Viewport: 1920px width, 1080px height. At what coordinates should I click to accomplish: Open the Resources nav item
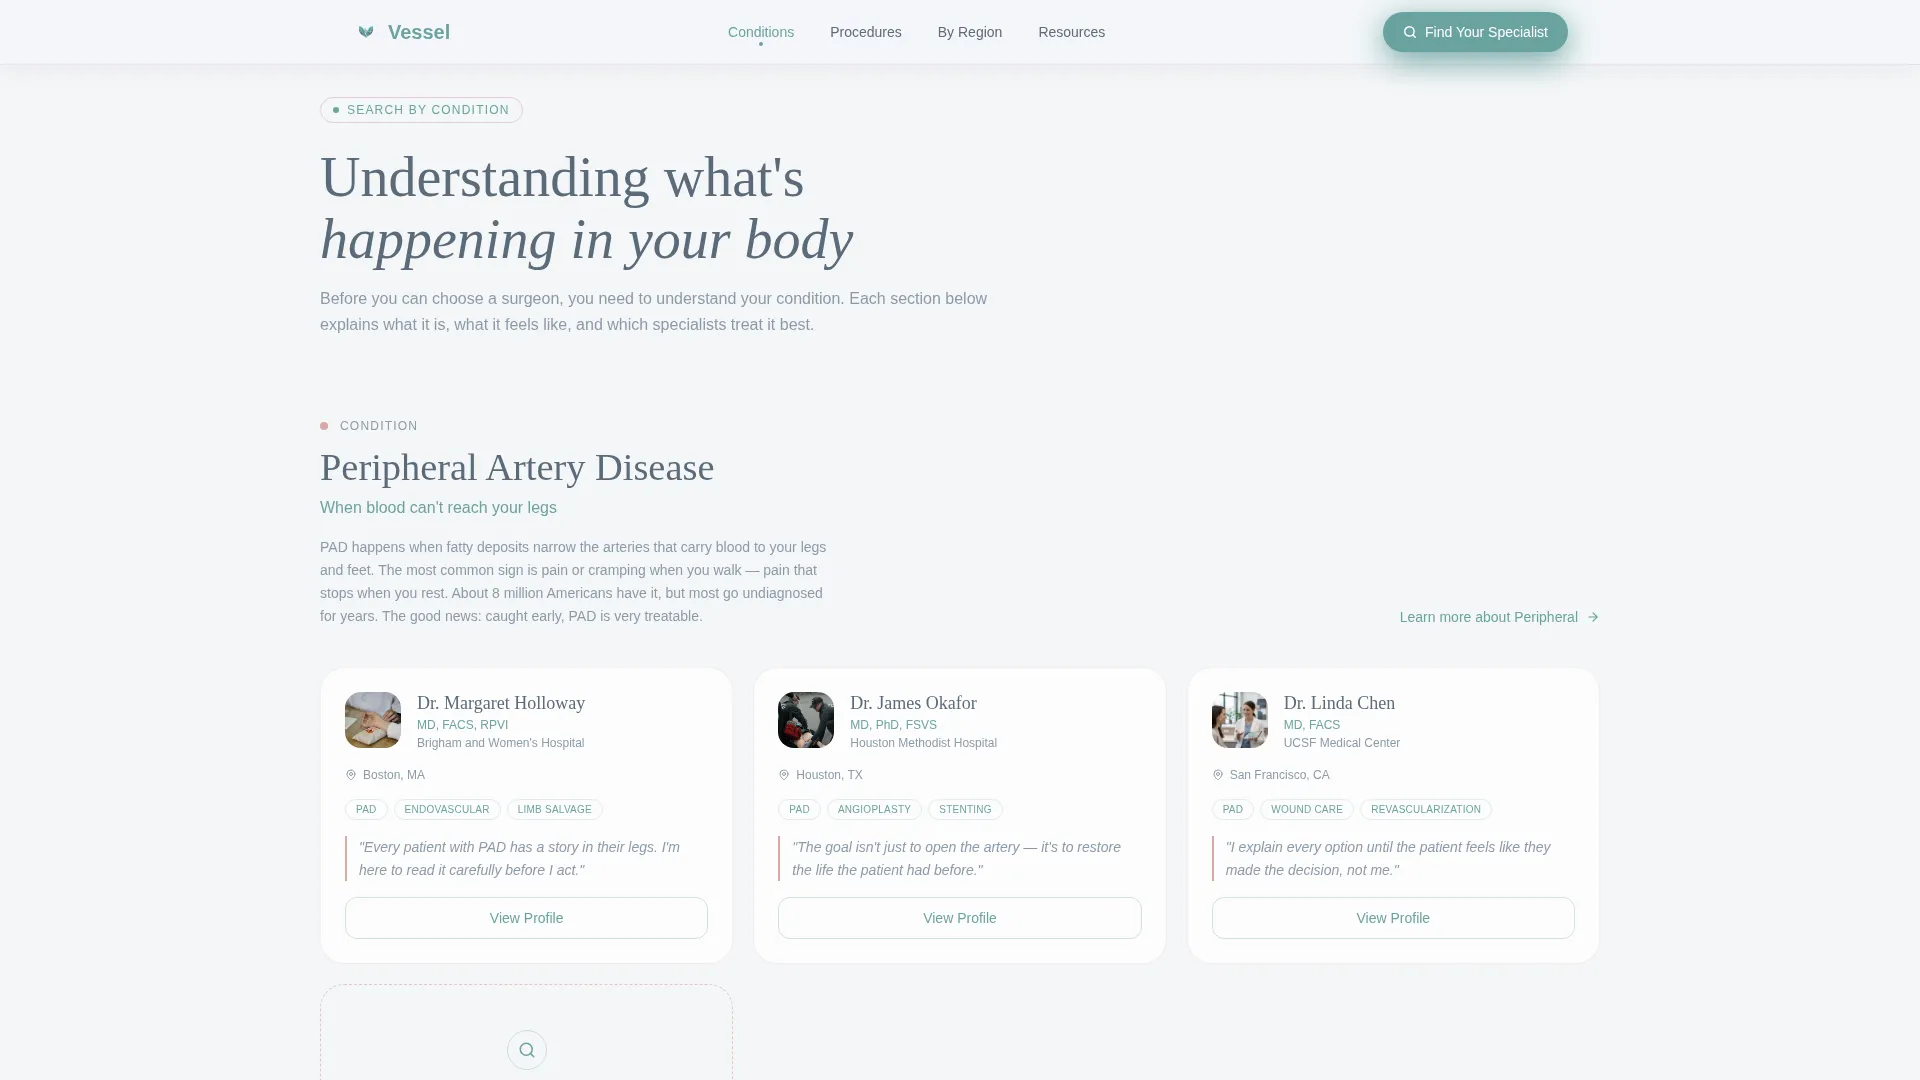(1072, 32)
